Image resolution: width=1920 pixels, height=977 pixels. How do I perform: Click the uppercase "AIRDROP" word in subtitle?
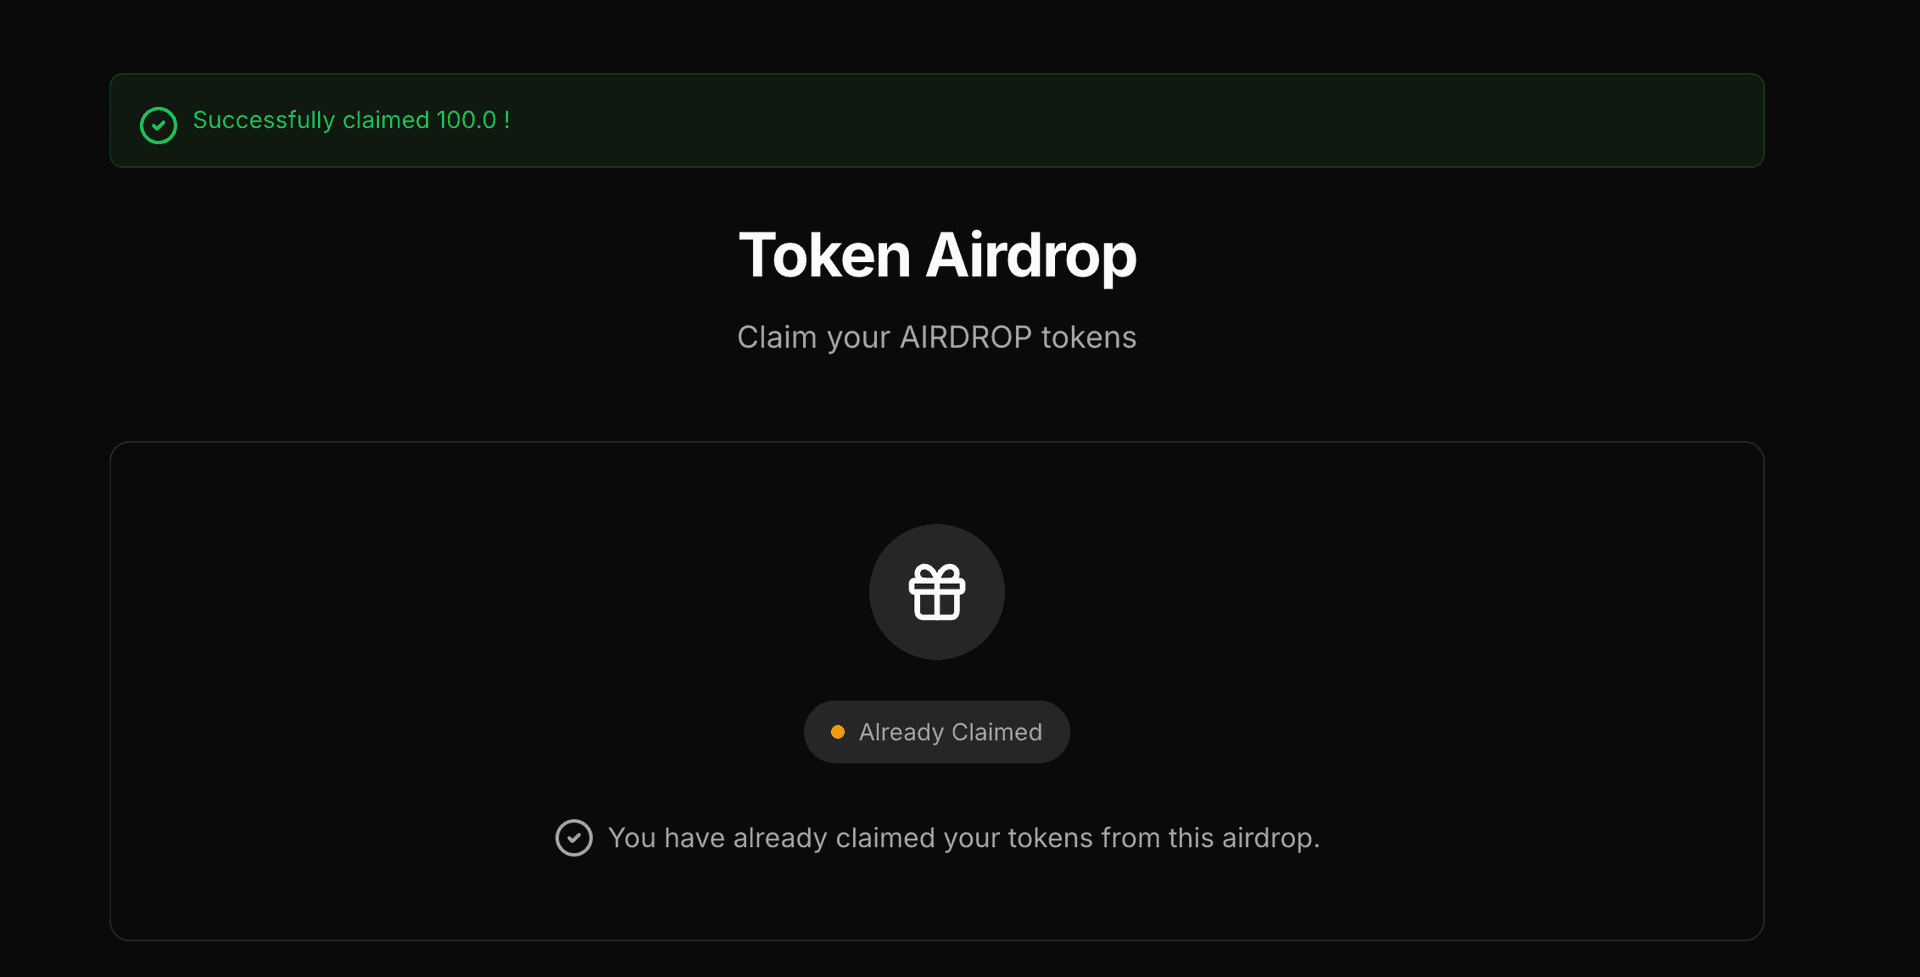point(965,337)
